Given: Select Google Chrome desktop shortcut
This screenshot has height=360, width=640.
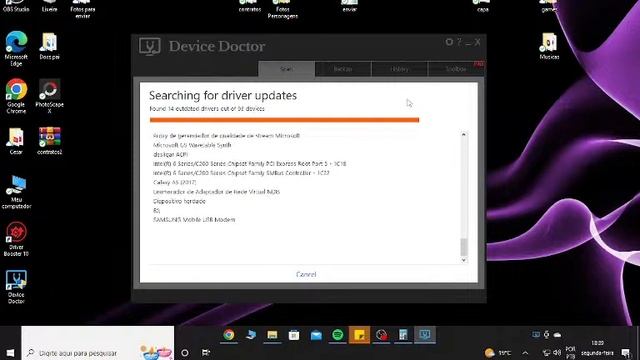Looking at the screenshot, I should [16, 96].
